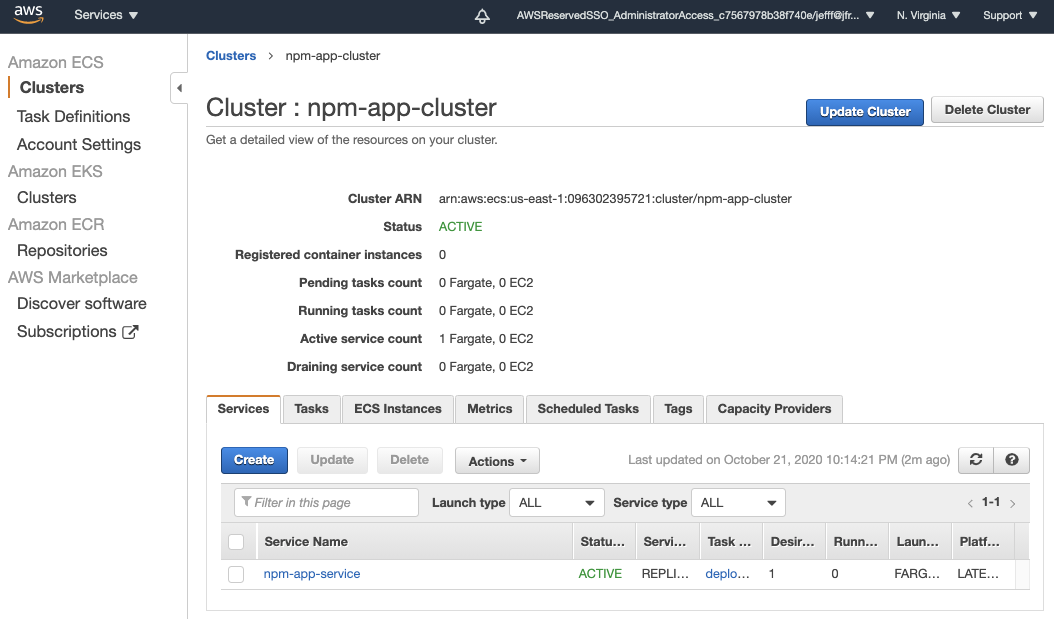Click inside the Filter in this page field
The image size is (1054, 619).
(x=330, y=502)
